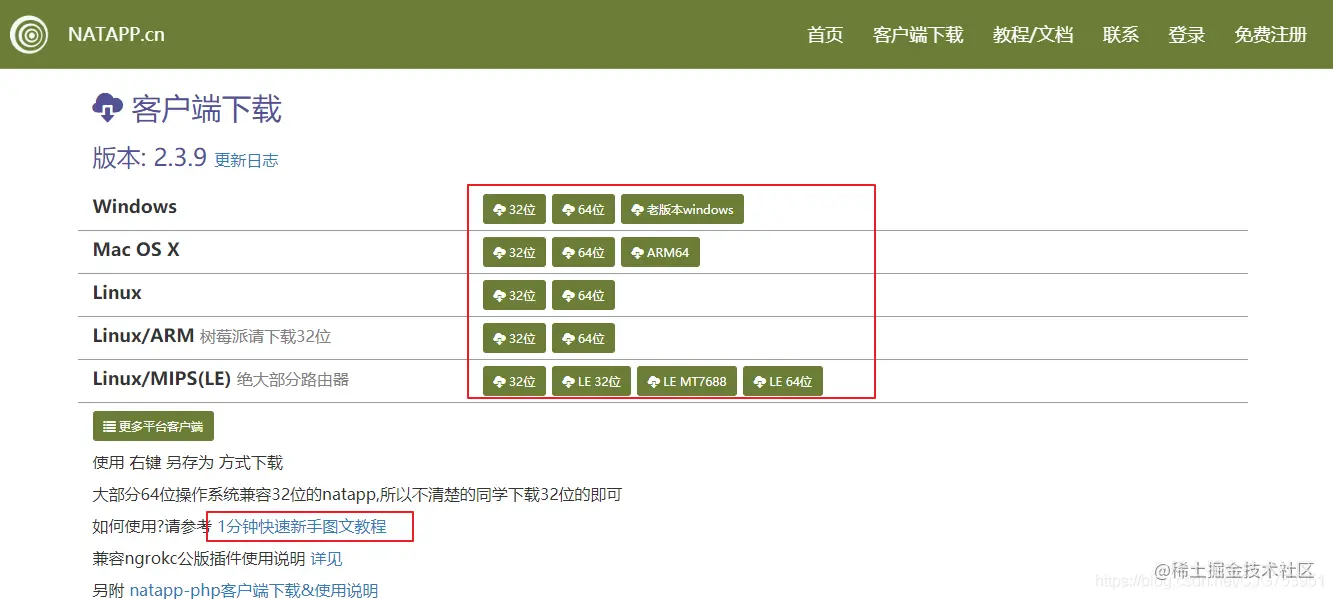Image resolution: width=1333 pixels, height=599 pixels.
Task: Open the 更新日志 link
Action: pos(246,160)
